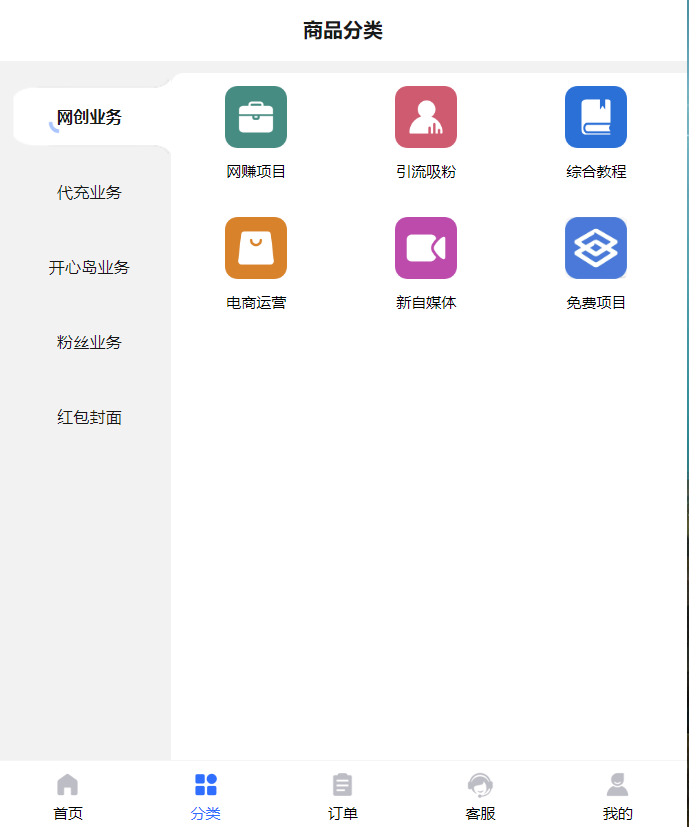Tap the 首页 home icon
689x827 pixels.
[x=68, y=785]
